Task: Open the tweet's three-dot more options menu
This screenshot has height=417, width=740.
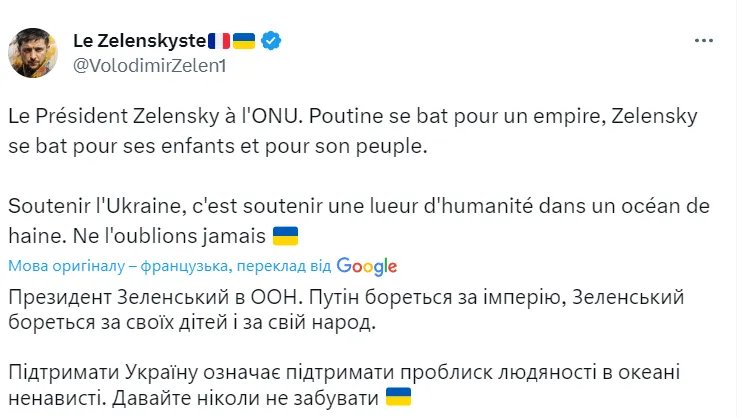Action: pyautogui.click(x=705, y=40)
